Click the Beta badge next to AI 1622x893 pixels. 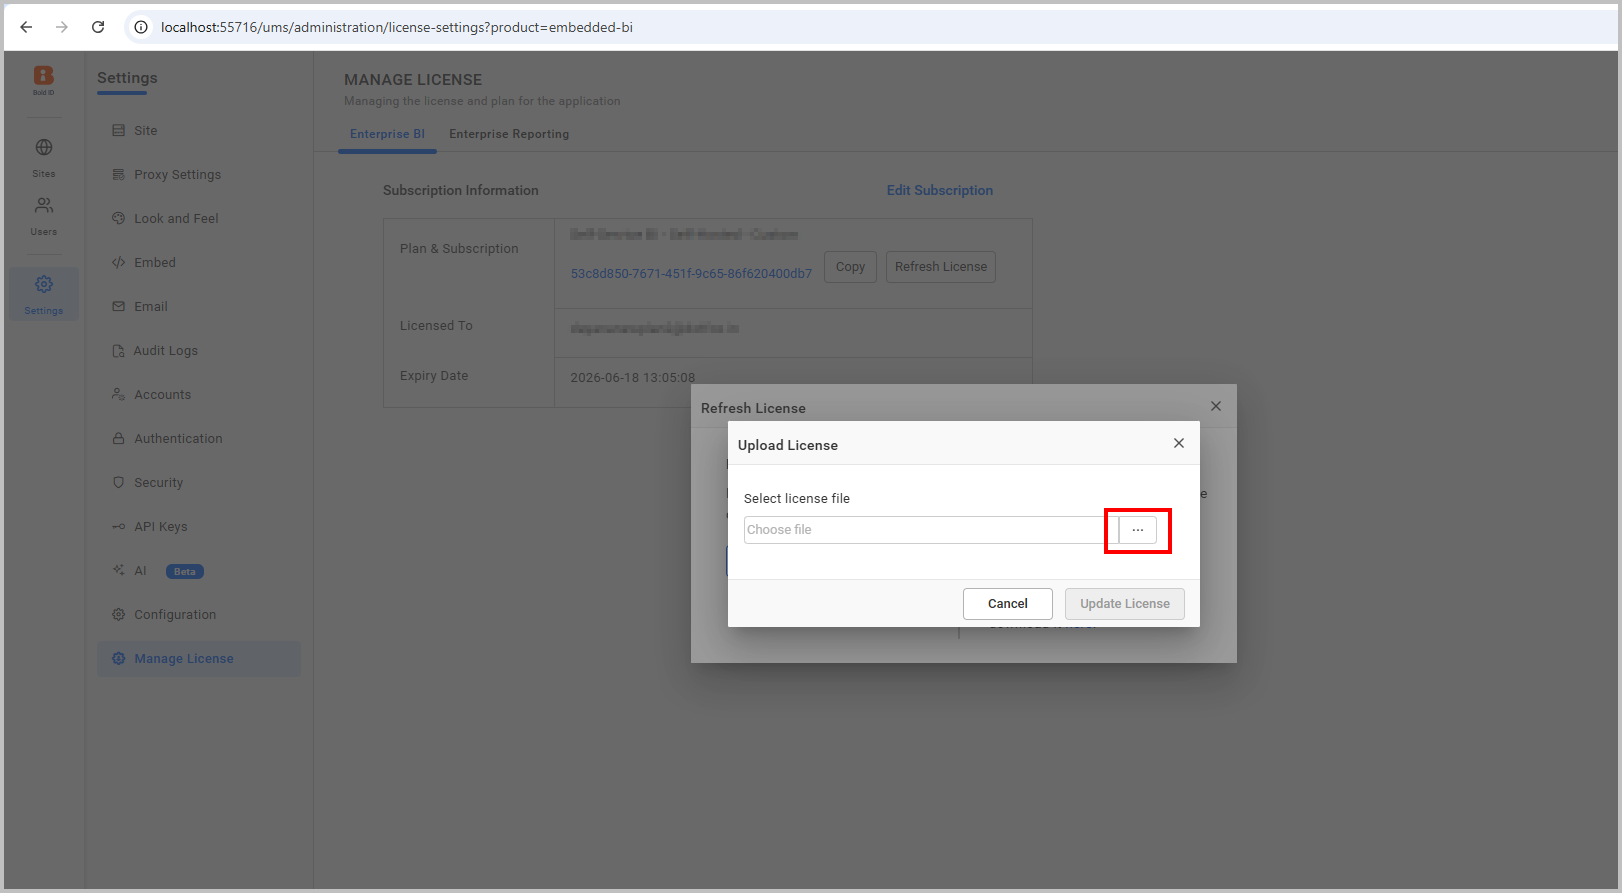click(x=185, y=571)
